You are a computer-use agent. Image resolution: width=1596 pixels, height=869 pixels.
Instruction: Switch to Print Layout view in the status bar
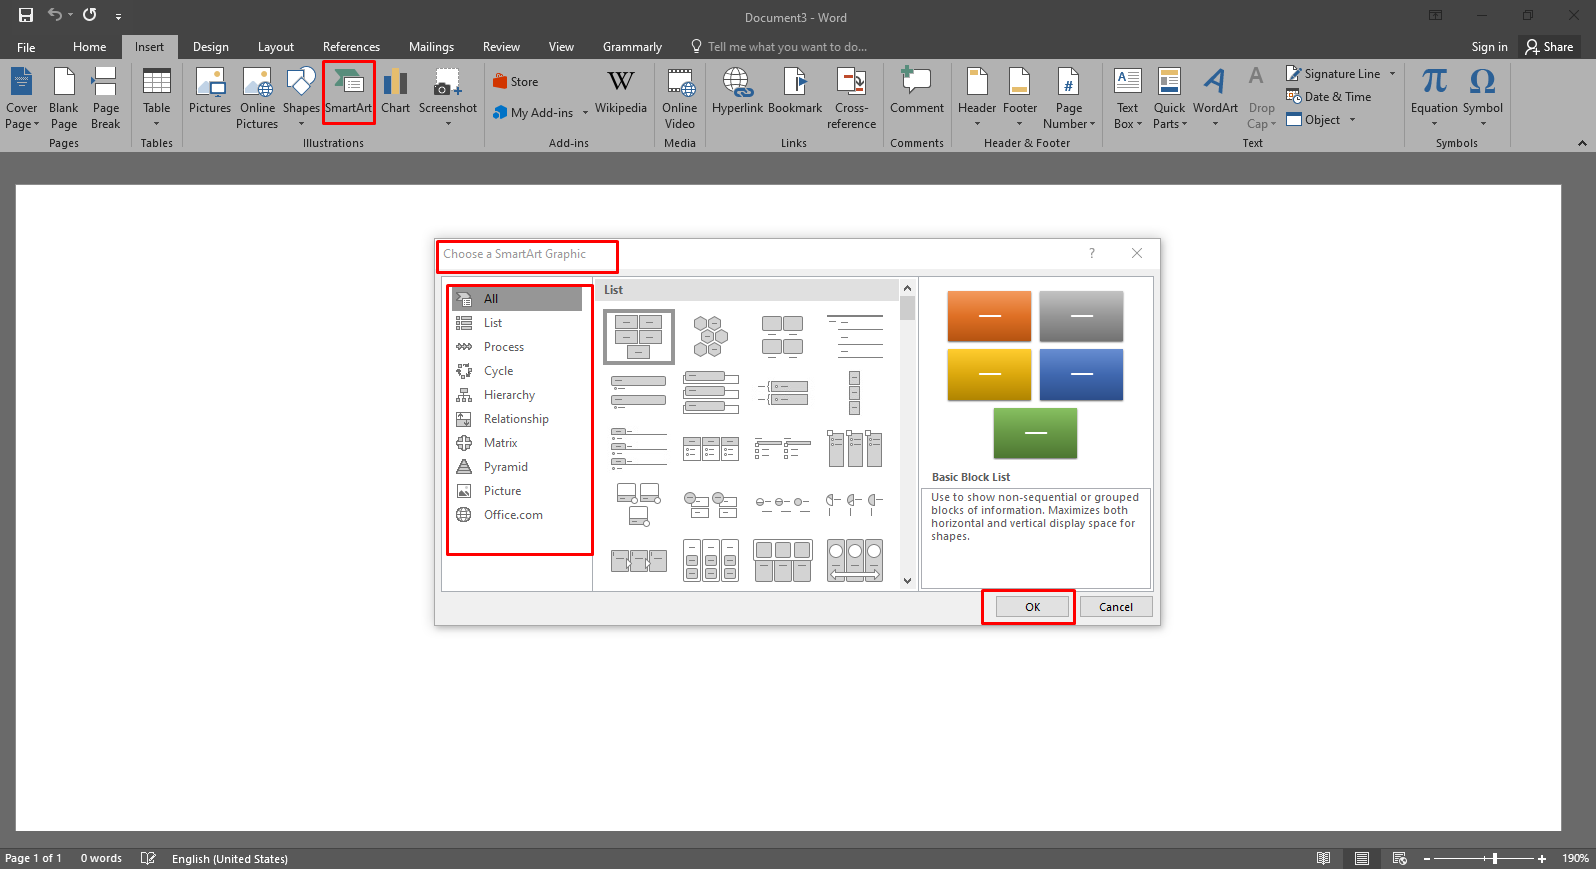1361,858
